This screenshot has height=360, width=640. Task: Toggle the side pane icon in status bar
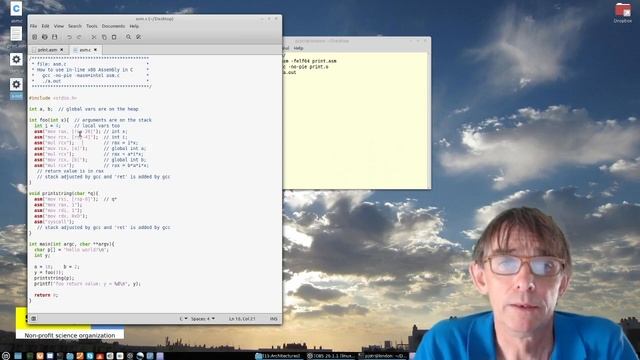coord(33,318)
